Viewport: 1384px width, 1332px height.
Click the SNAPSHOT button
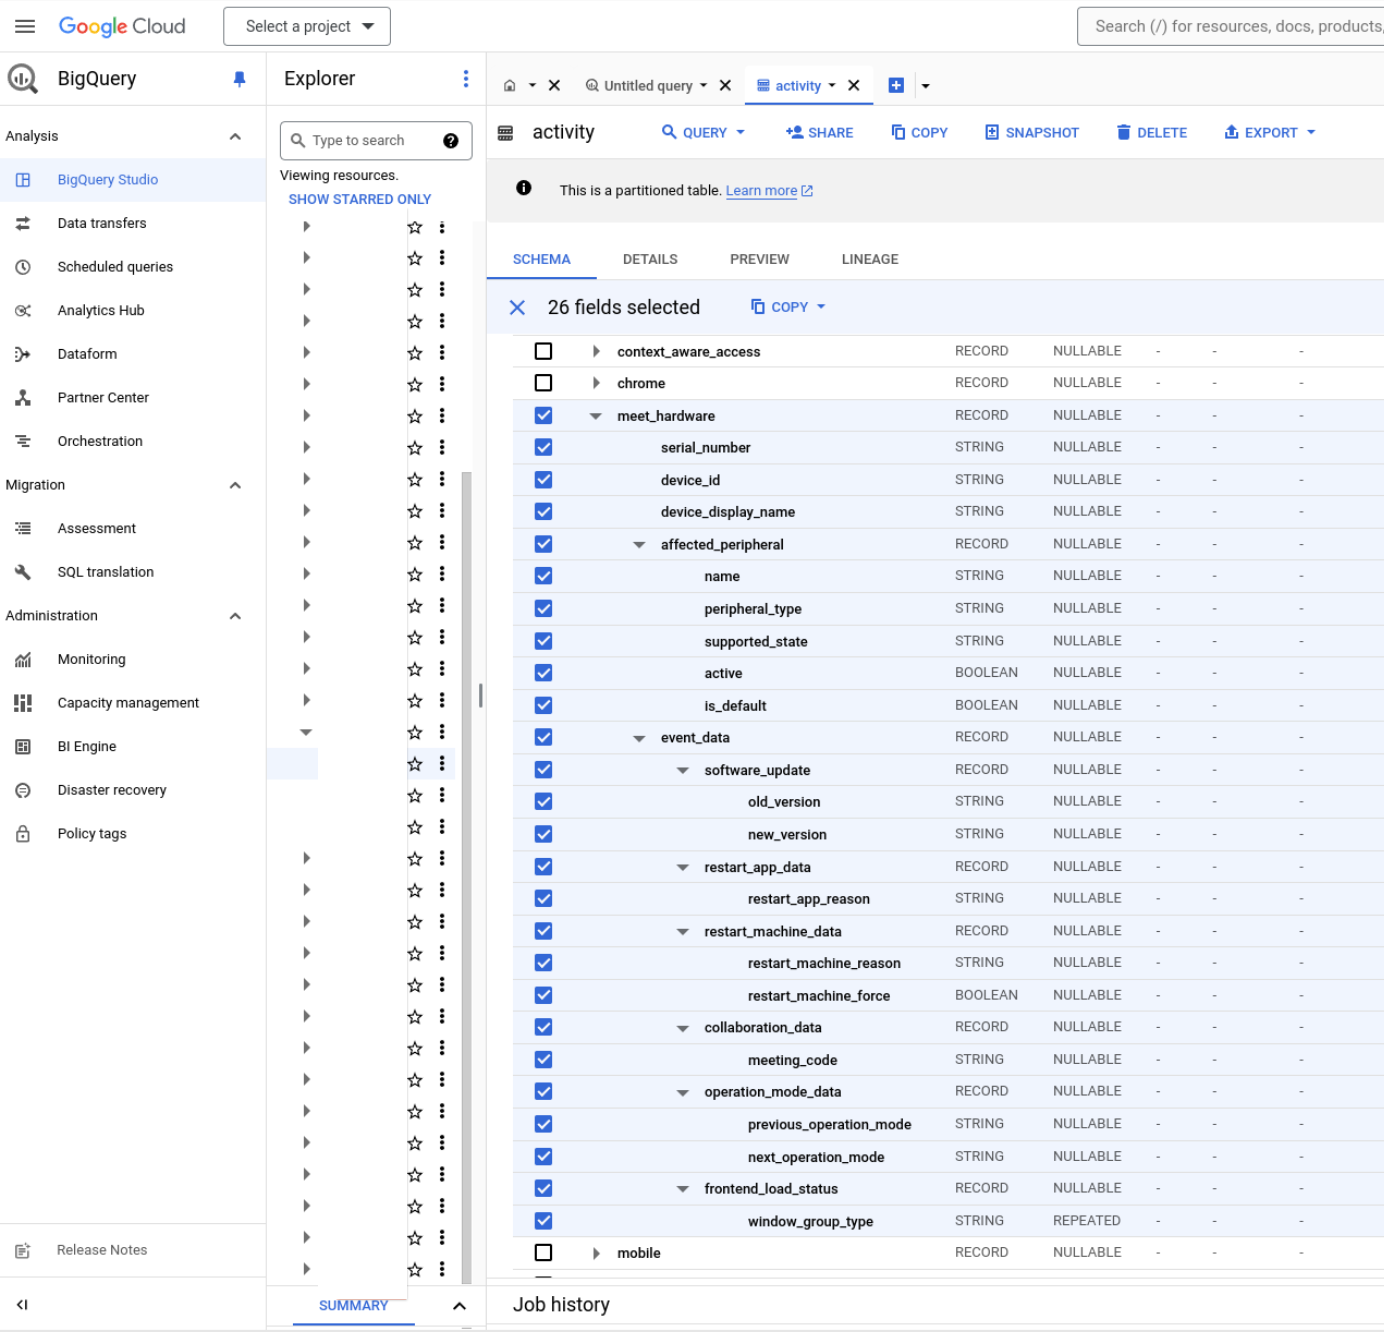coord(1032,133)
